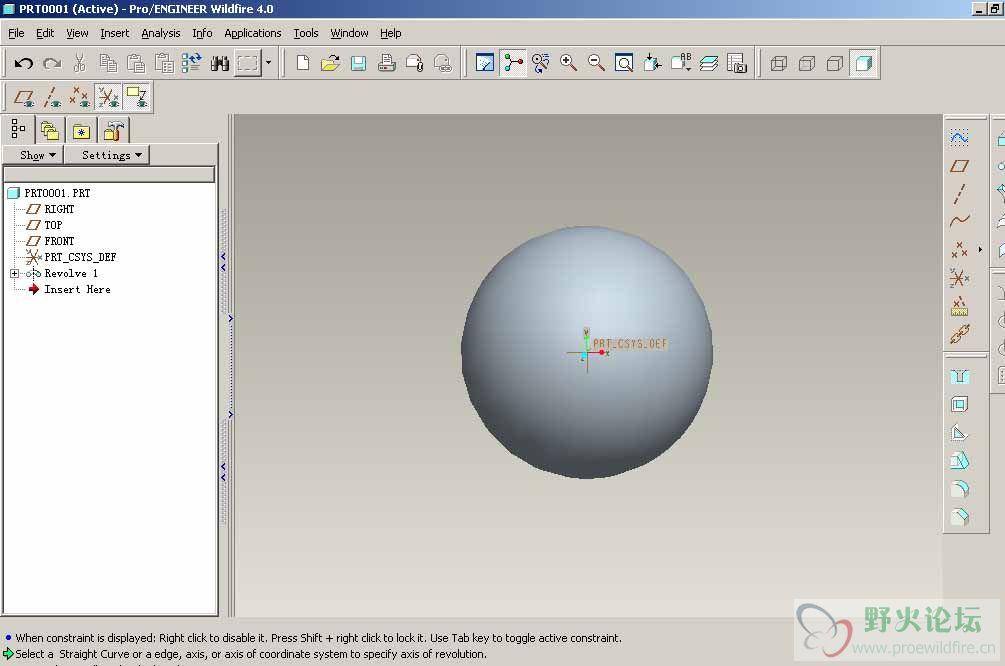Click the Regenerate model icon
The width and height of the screenshot is (1005, 666).
[x=192, y=63]
